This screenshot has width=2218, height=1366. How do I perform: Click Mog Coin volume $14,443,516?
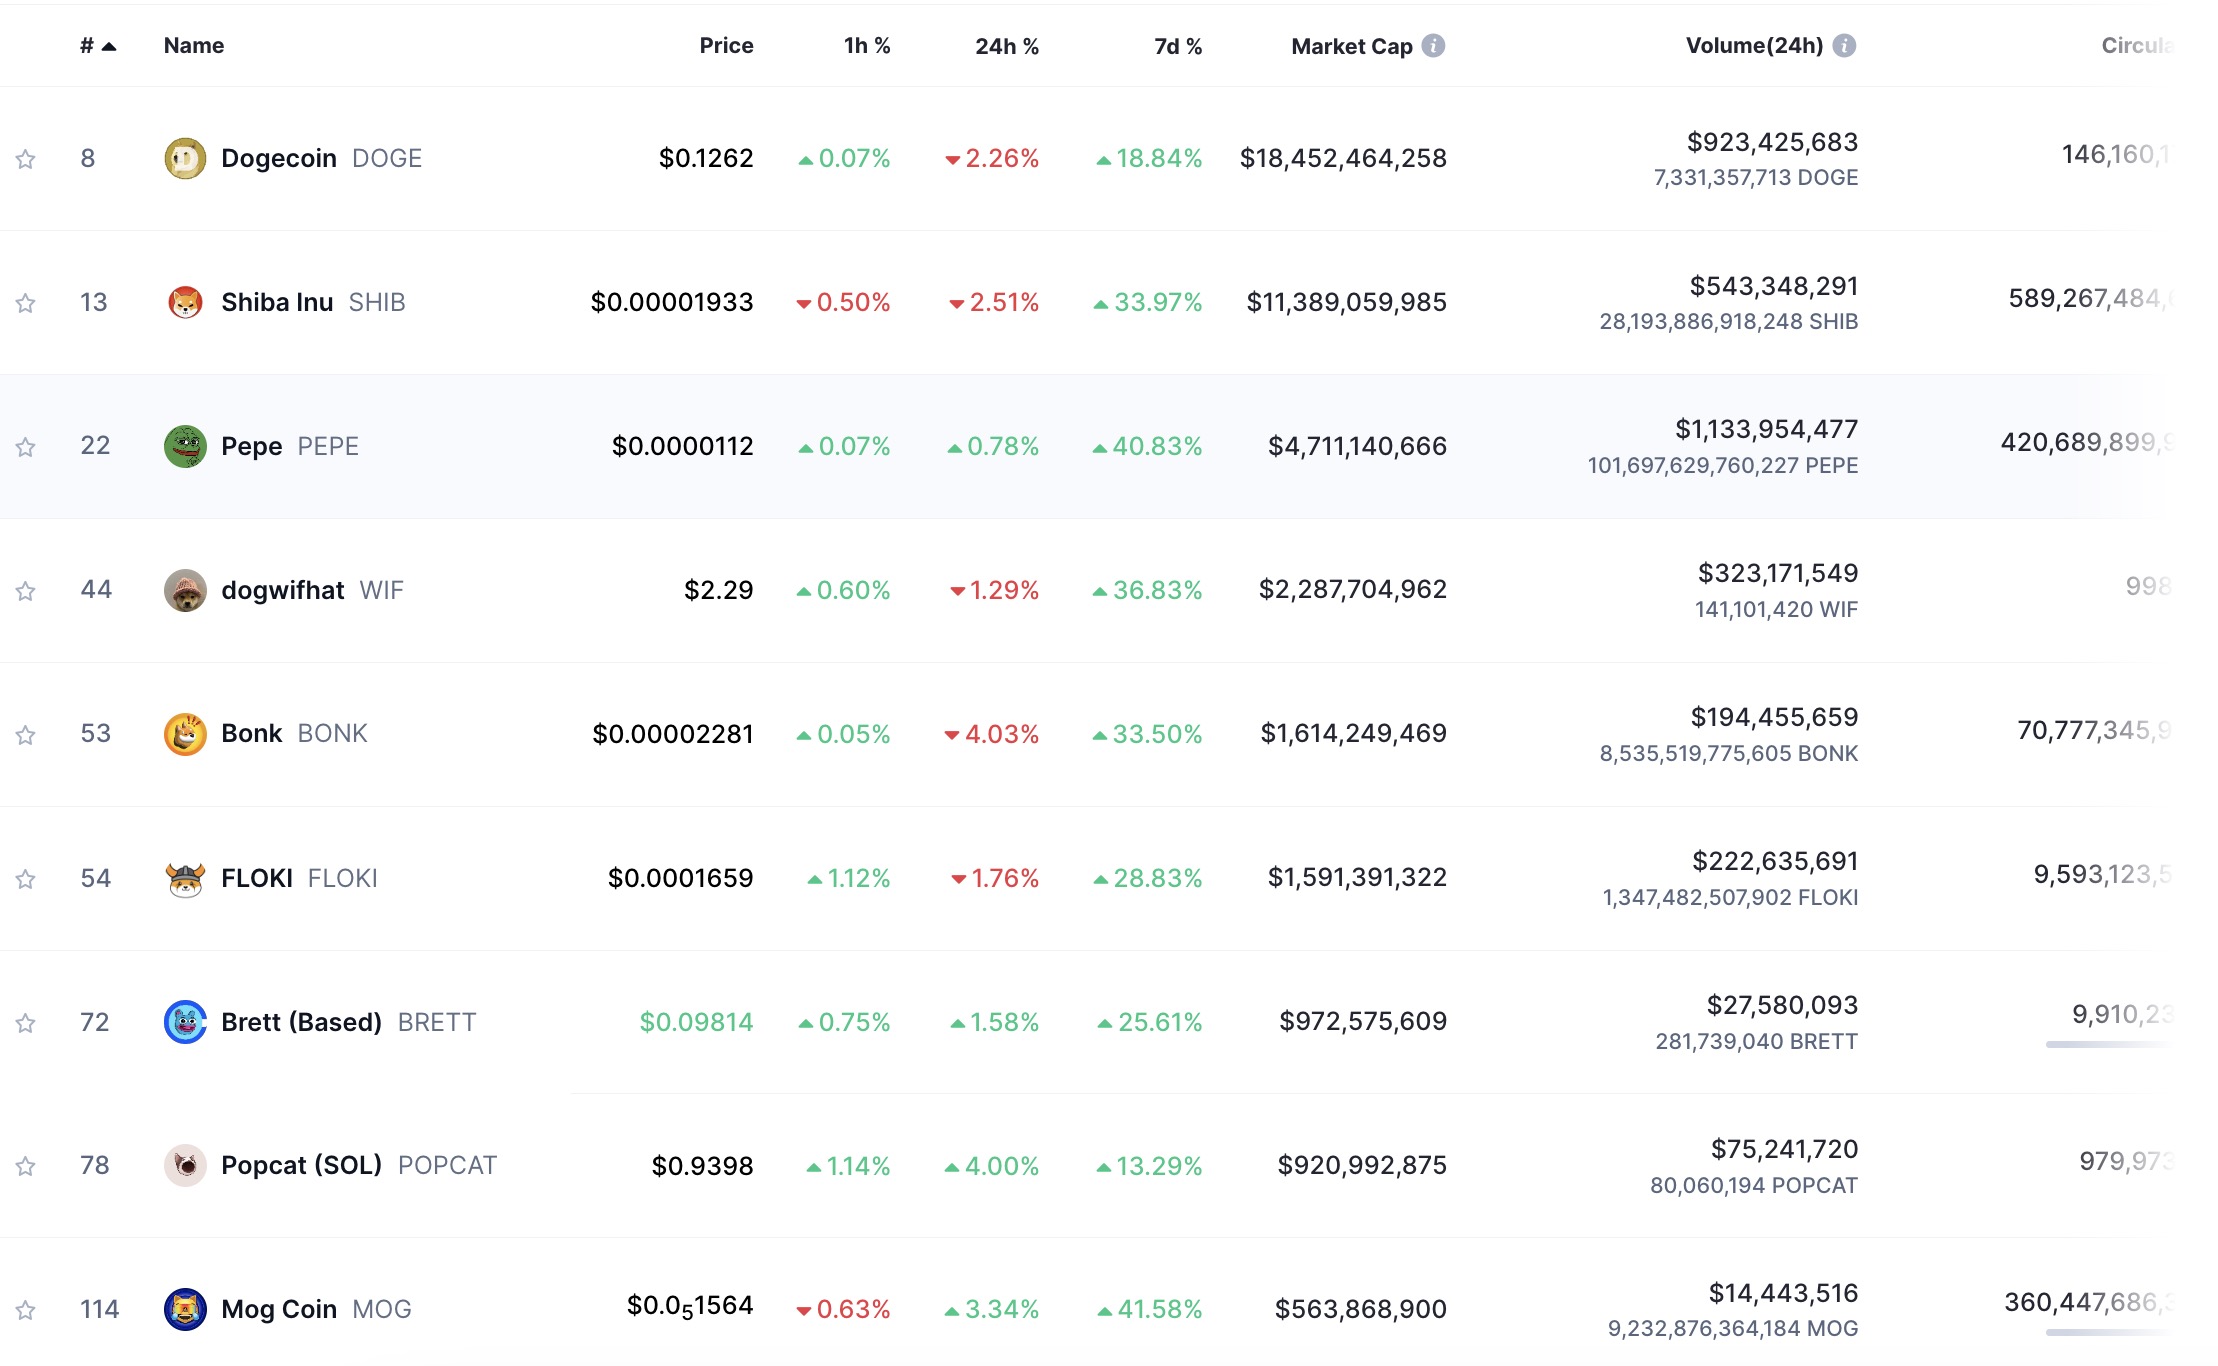click(1783, 1293)
